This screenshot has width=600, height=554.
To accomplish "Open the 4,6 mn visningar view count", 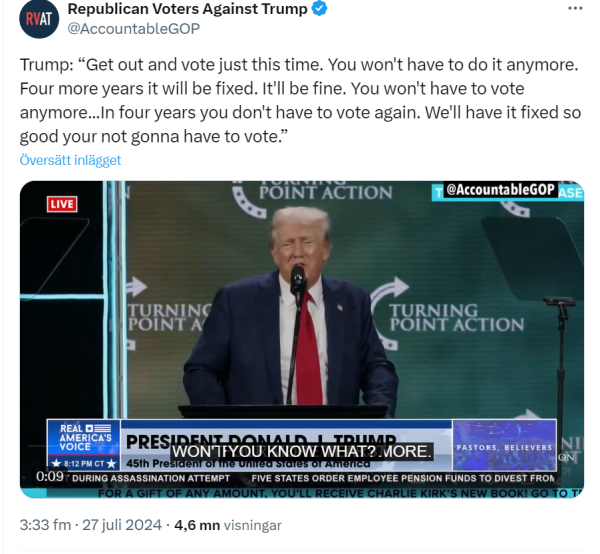I will [x=228, y=525].
